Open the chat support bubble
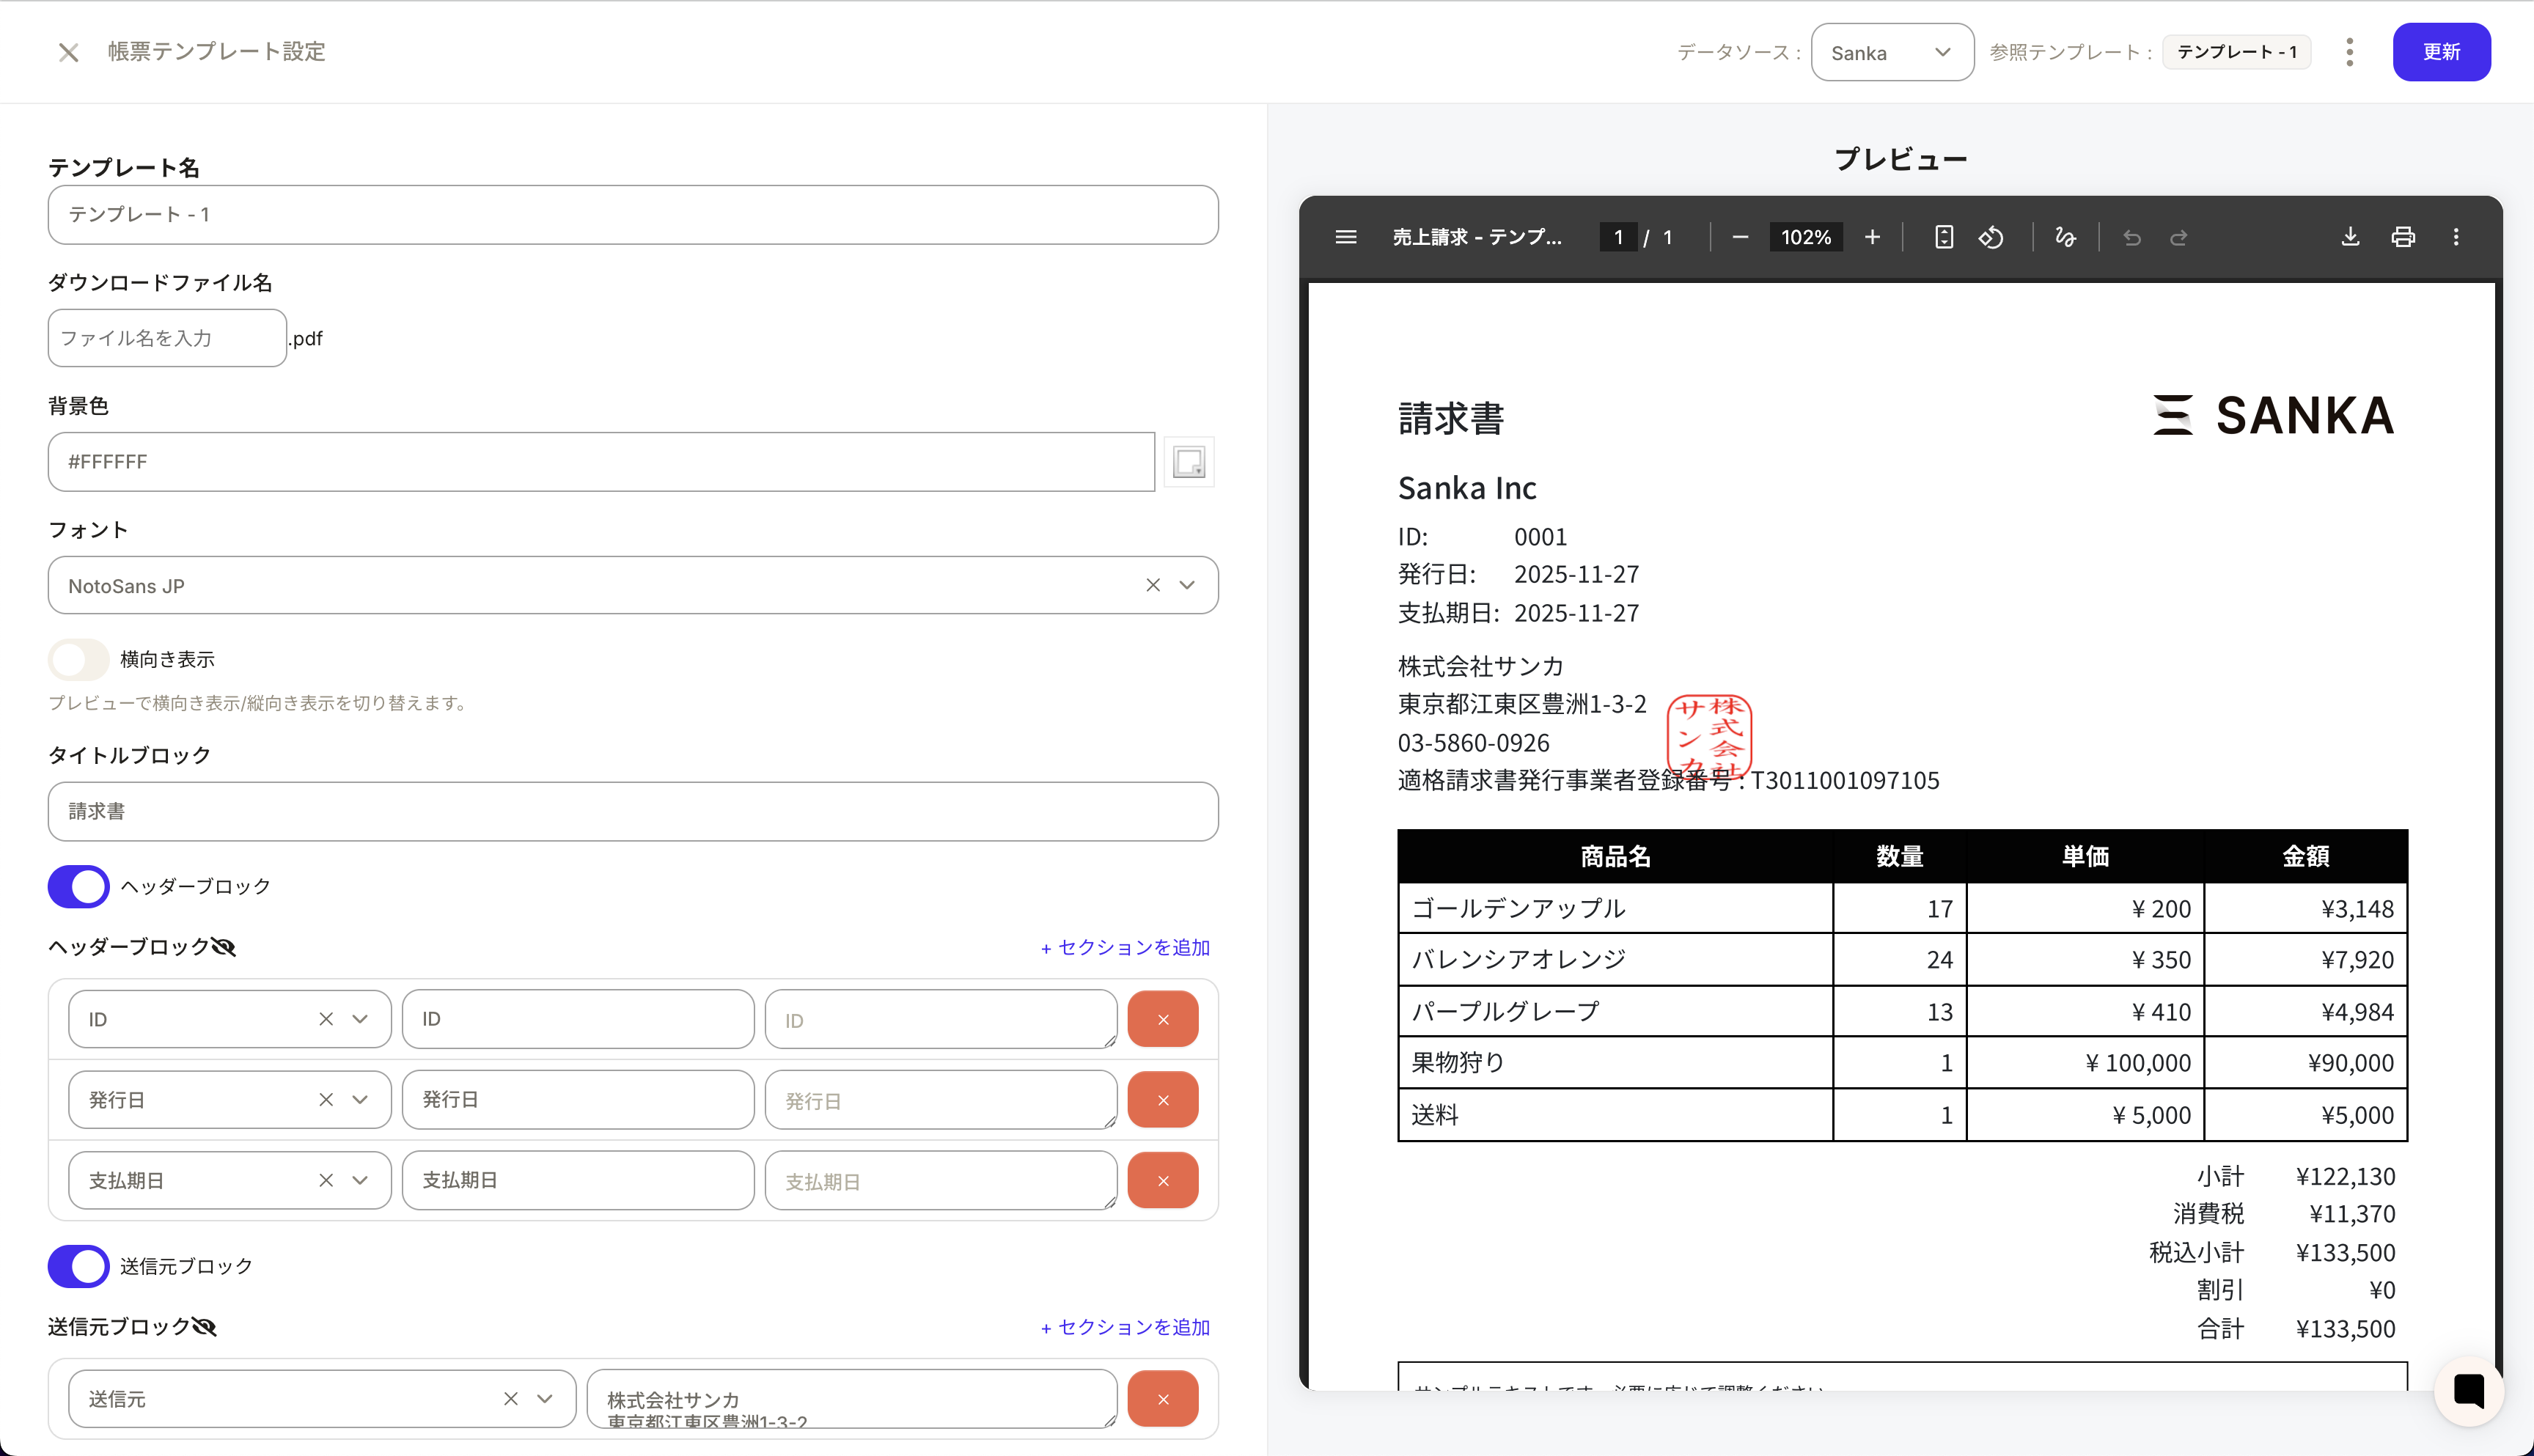The image size is (2534, 1456). pyautogui.click(x=2468, y=1390)
